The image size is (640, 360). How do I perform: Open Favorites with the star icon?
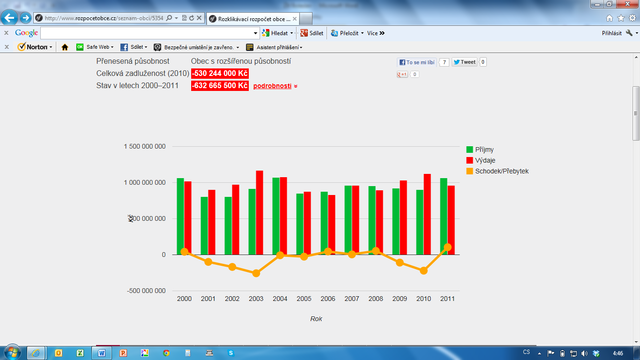coord(621,18)
